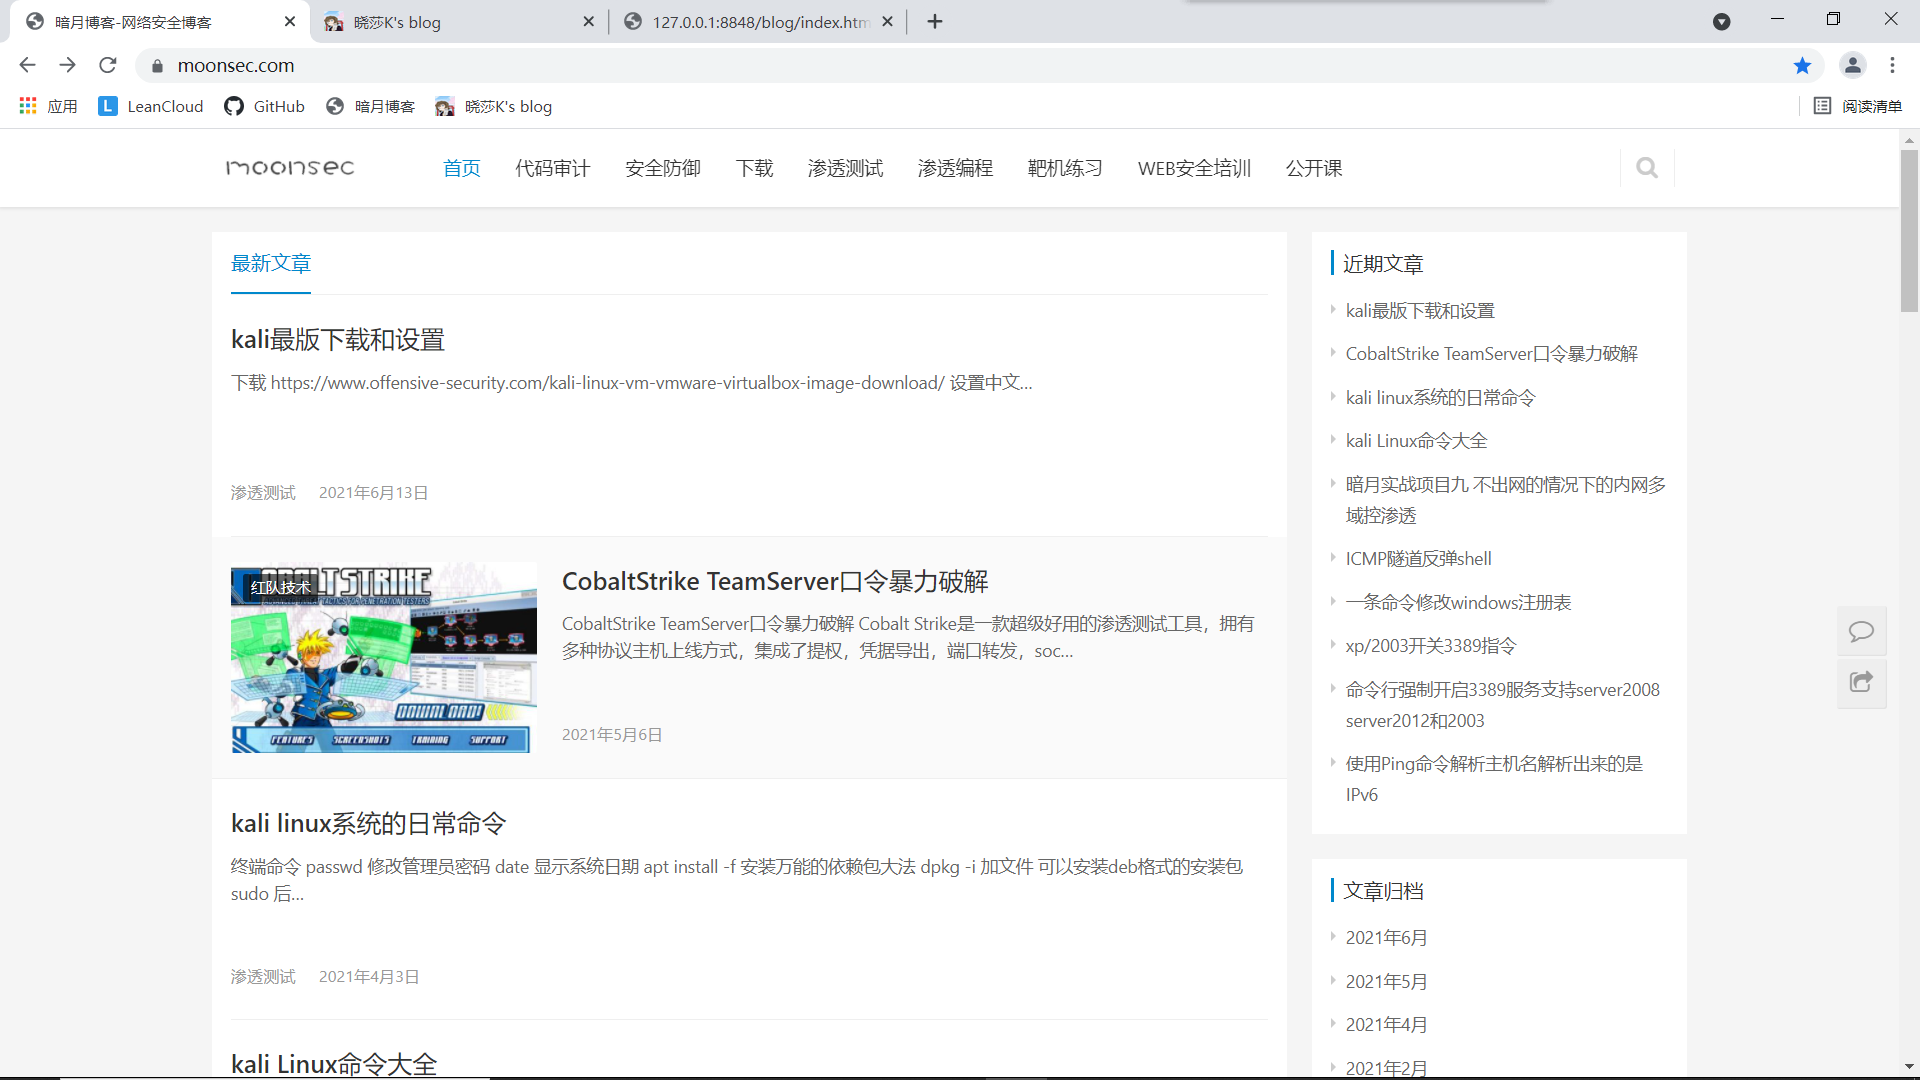Image resolution: width=1920 pixels, height=1080 pixels.
Task: Click the browser forward arrow
Action: pyautogui.click(x=67, y=65)
